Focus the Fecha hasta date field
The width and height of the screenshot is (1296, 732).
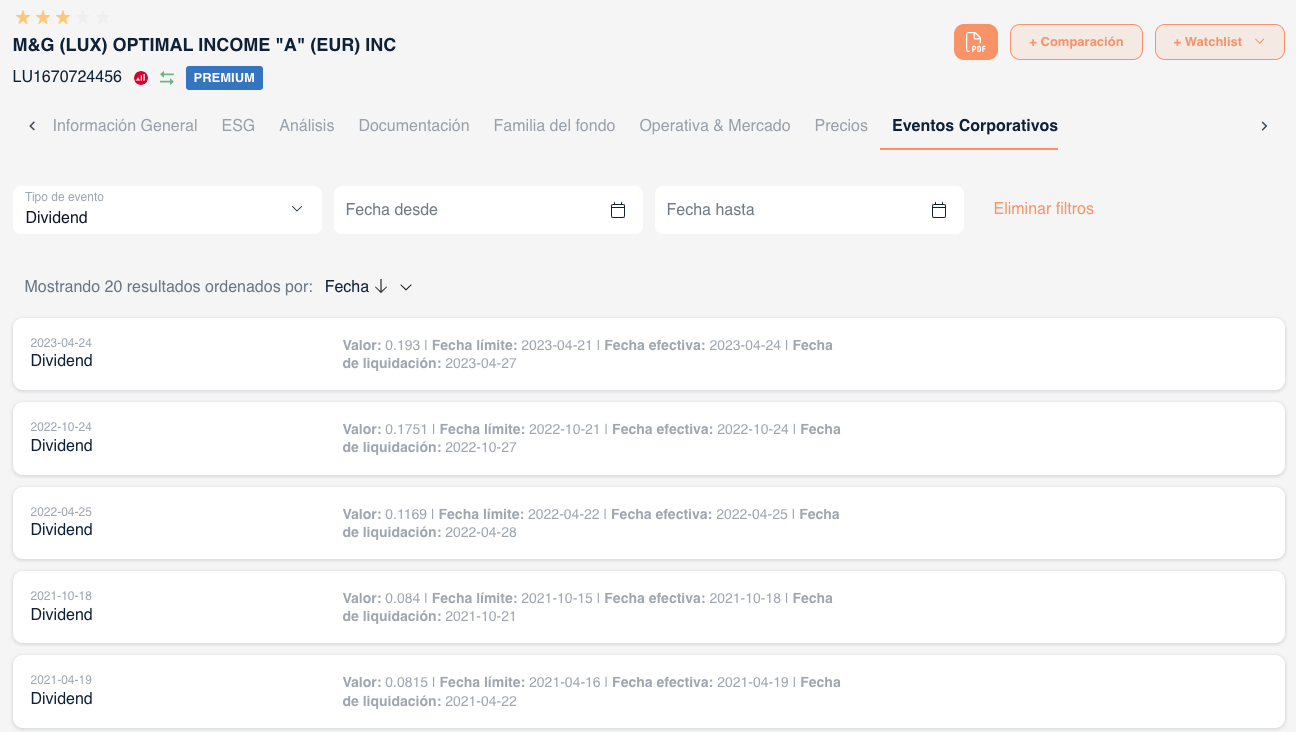[x=809, y=210]
